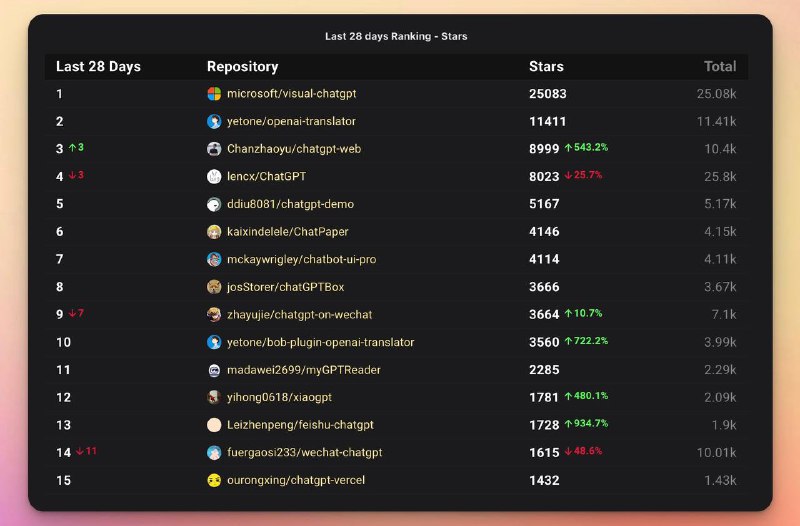The image size is (800, 526).
Task: Click avatar icon beside ddiu8081/chatgpt-demo
Action: coord(214,205)
